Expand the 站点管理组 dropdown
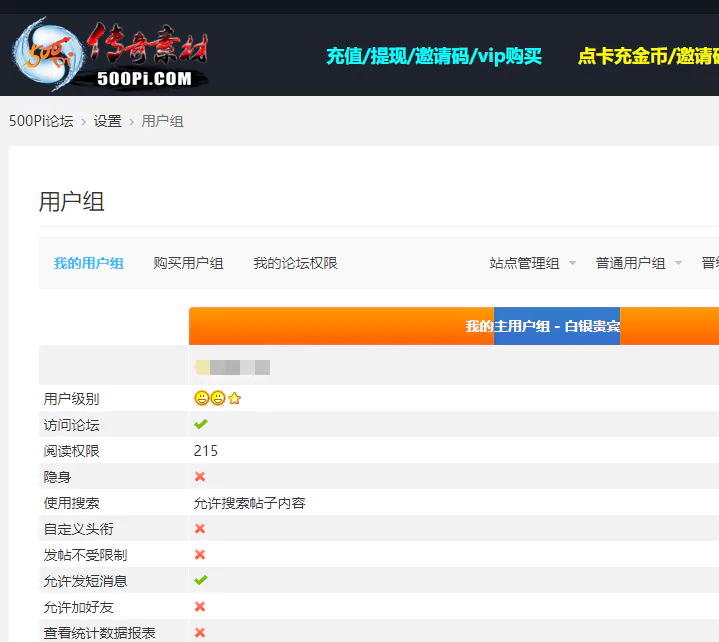Screen dimensions: 719x642 point(525,263)
